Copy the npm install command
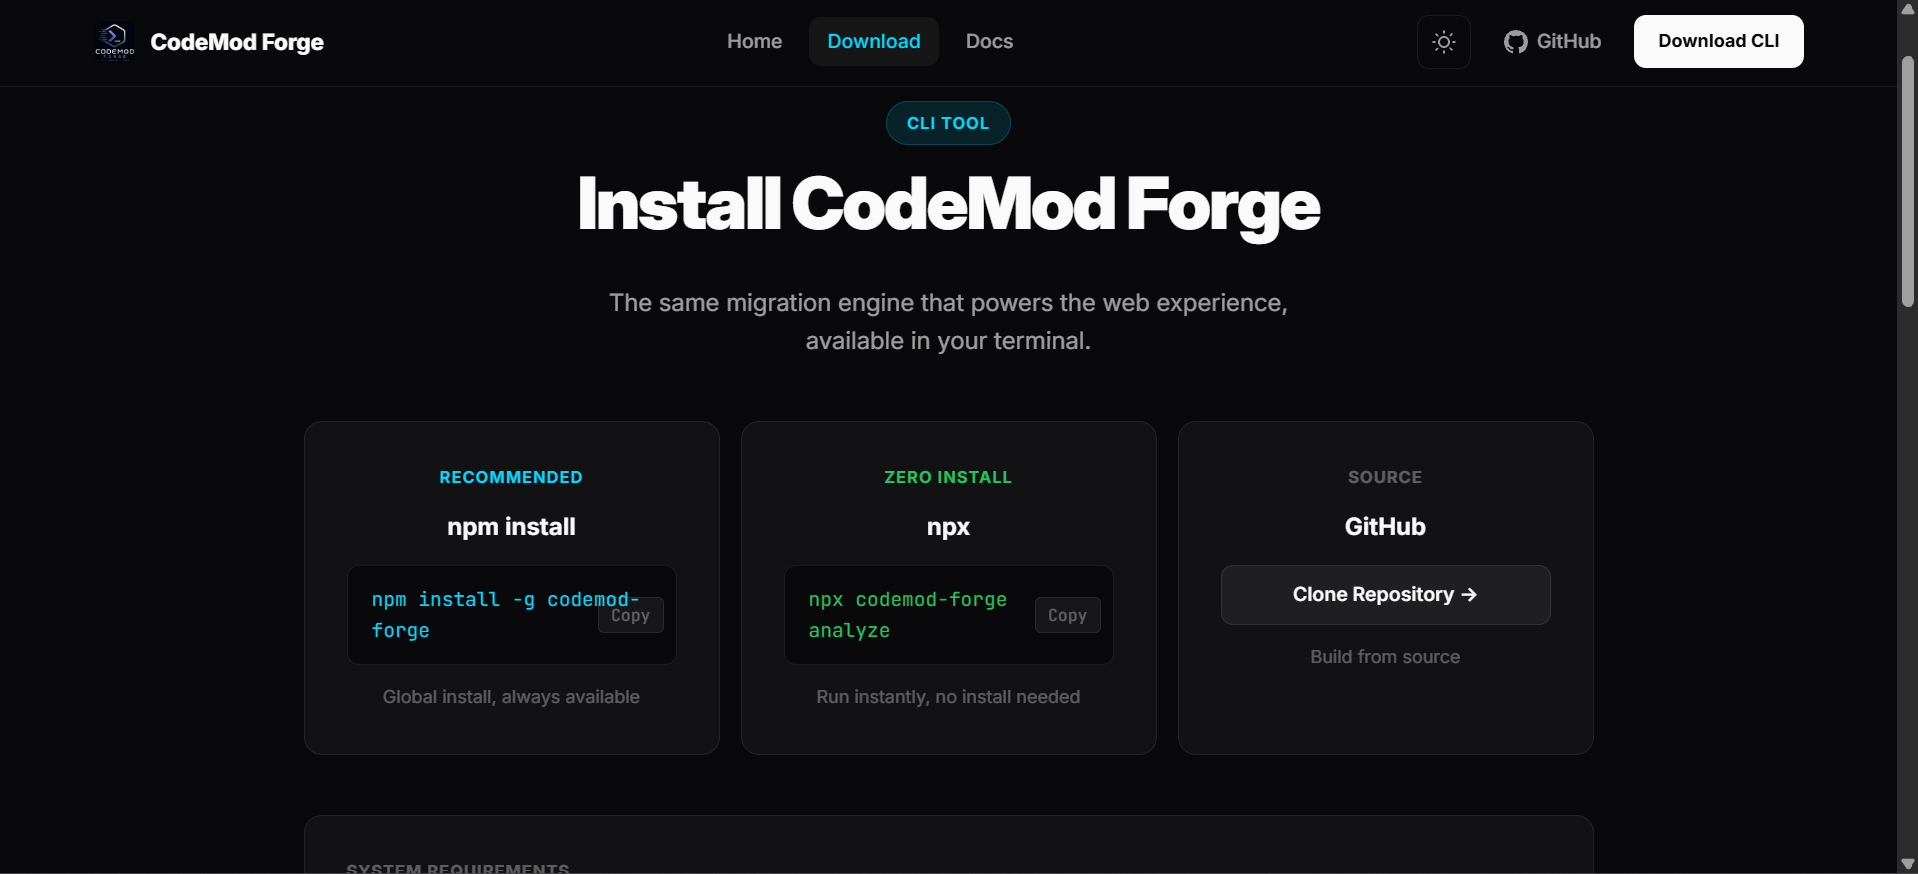1918x874 pixels. coord(630,615)
